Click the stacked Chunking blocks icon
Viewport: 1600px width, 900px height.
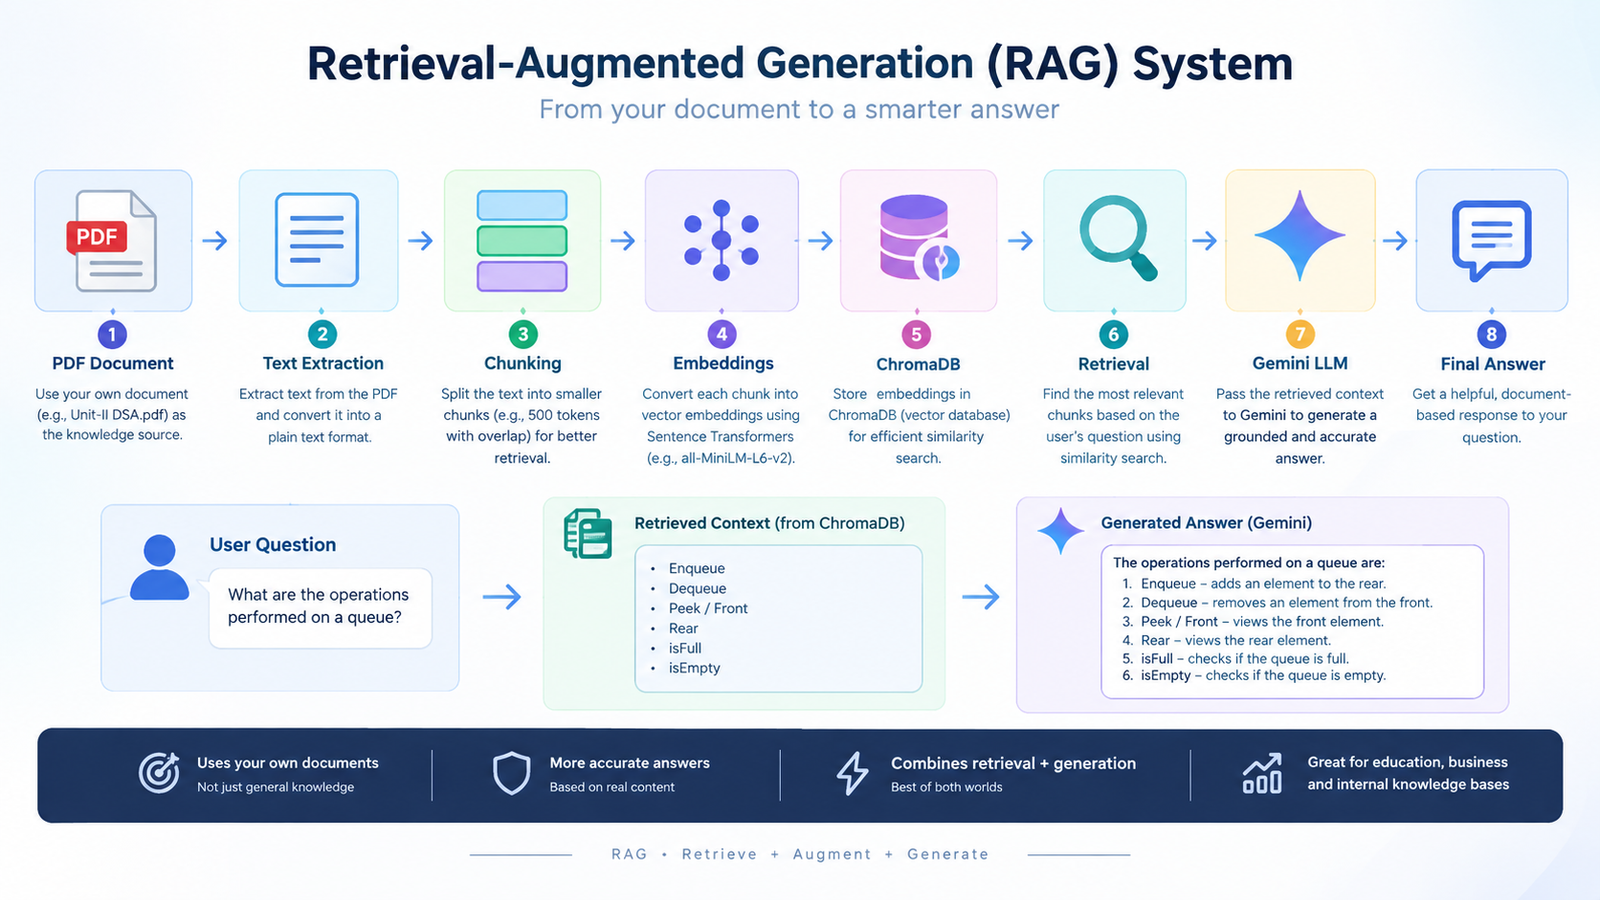pos(522,240)
